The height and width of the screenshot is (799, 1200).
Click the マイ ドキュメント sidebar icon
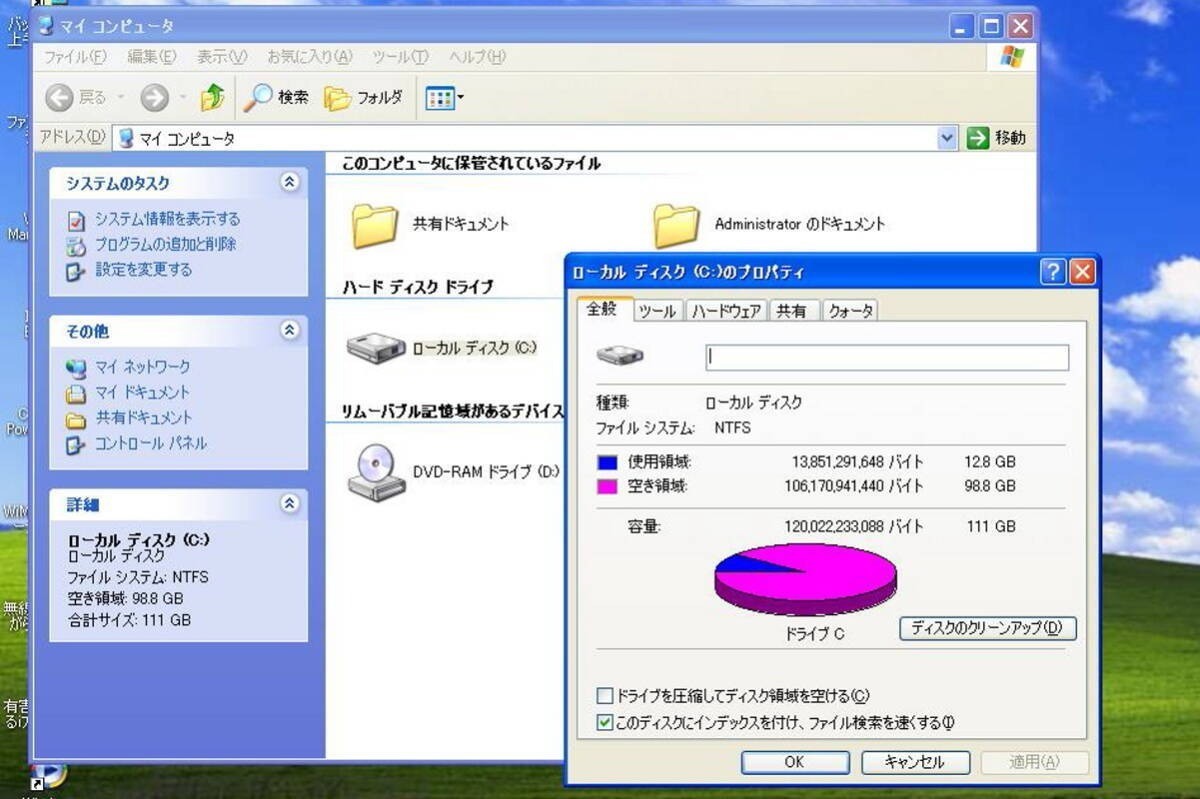[76, 393]
